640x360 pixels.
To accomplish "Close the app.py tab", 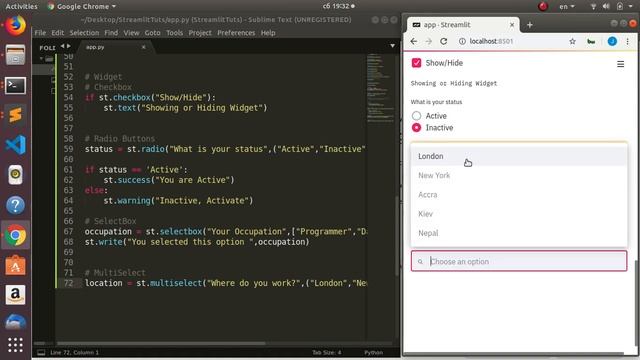I will (x=143, y=47).
